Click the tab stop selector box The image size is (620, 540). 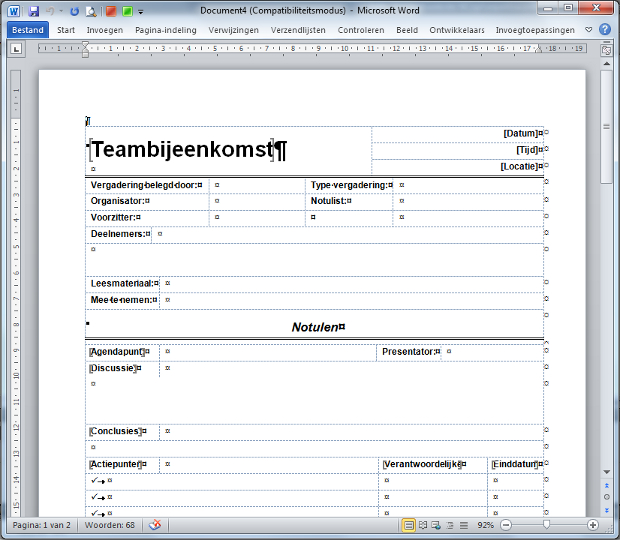[16, 49]
